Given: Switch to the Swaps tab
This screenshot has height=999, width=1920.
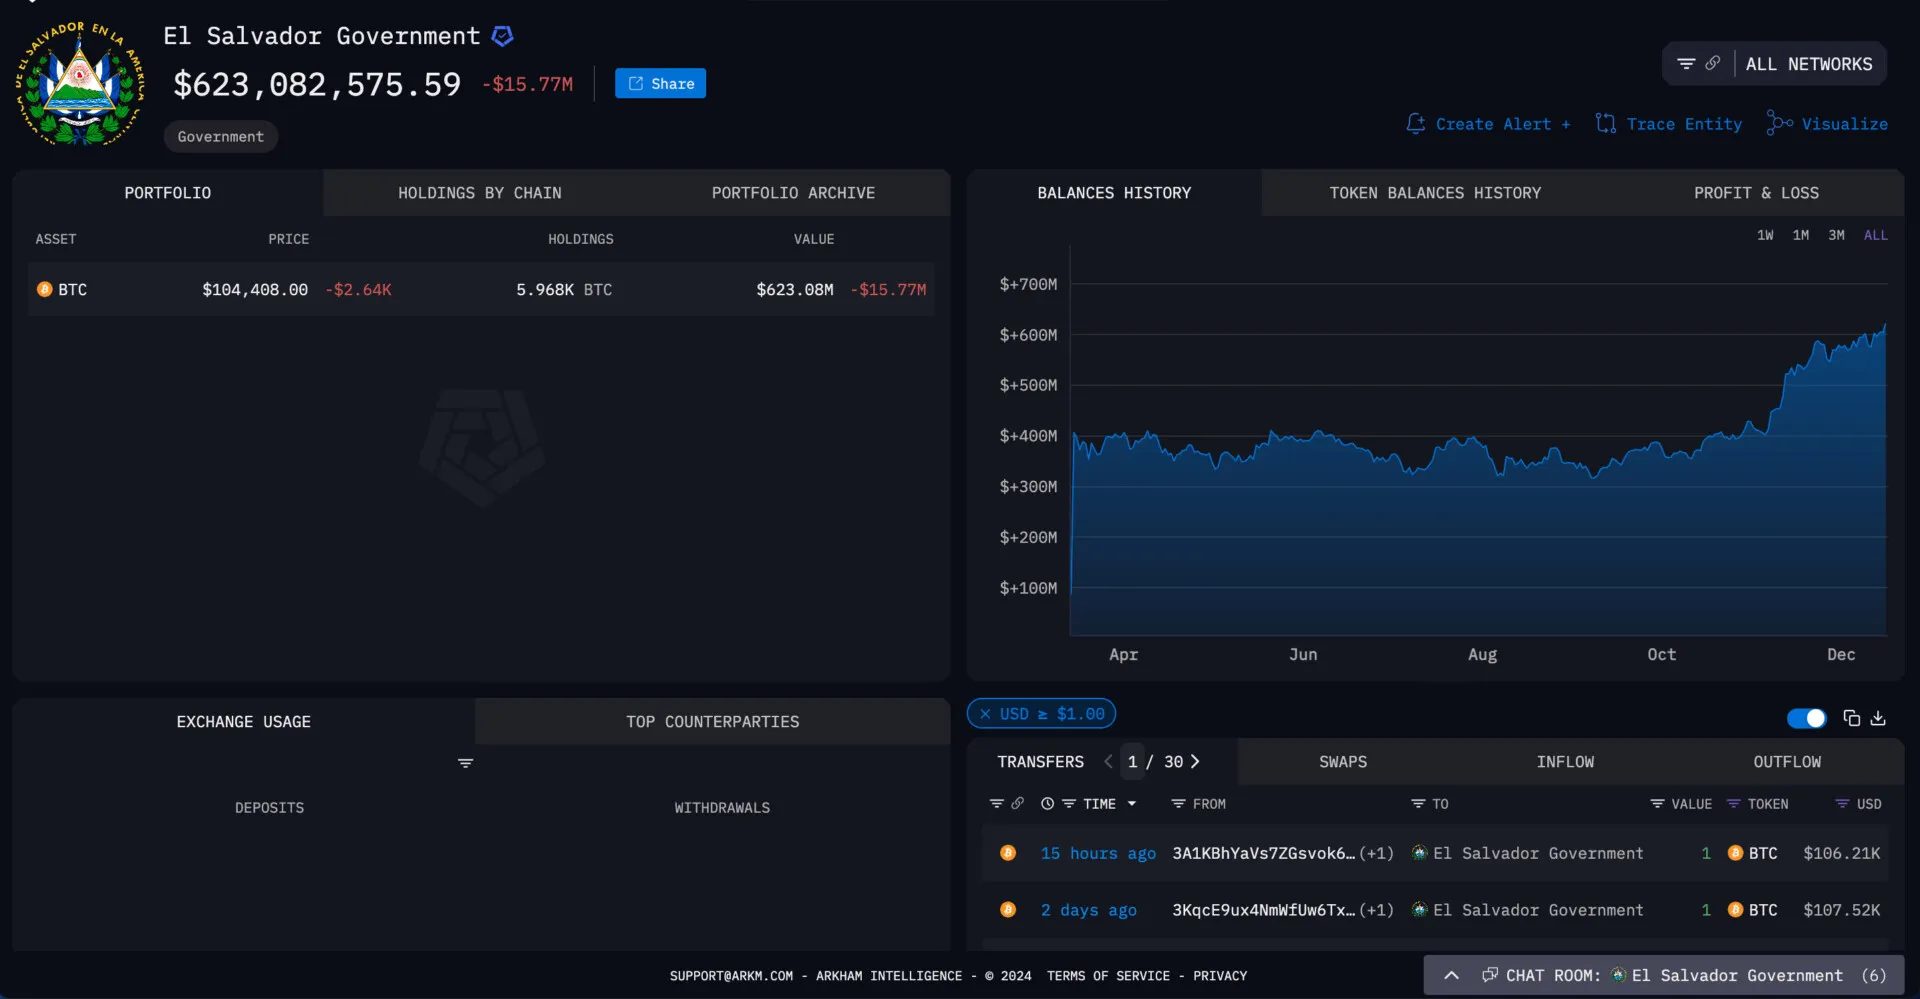Looking at the screenshot, I should coord(1342,762).
